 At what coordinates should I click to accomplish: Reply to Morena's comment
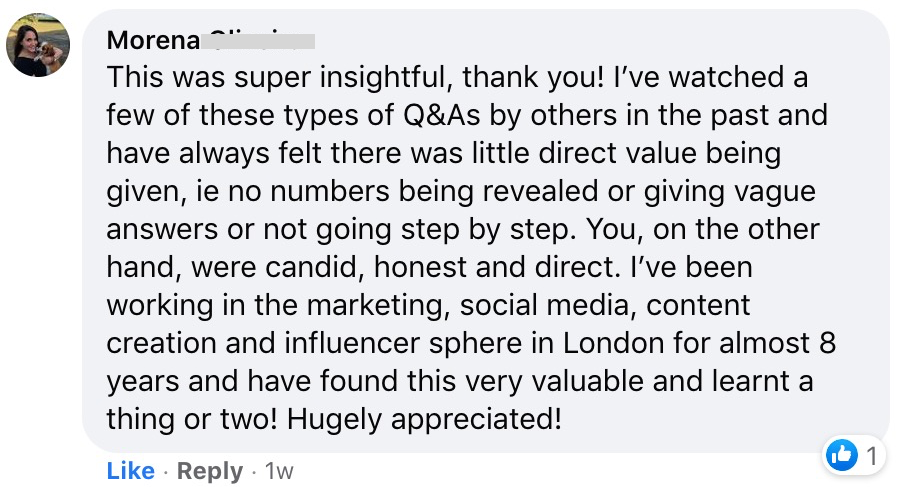pos(210,471)
